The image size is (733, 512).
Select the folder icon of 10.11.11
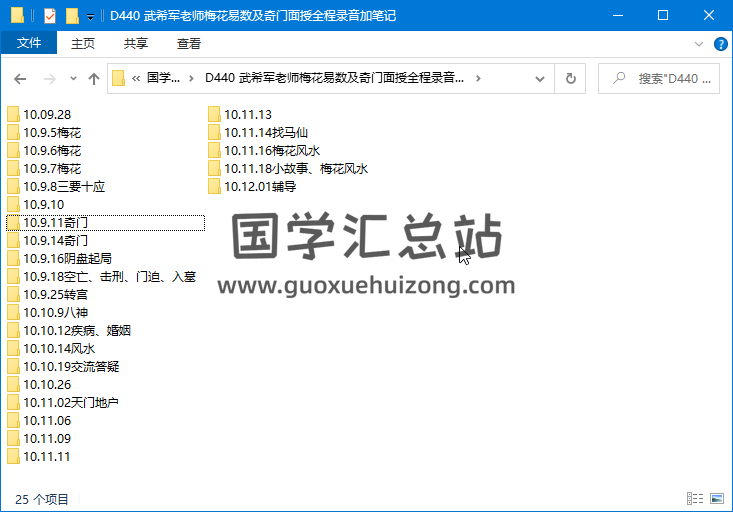pos(14,456)
